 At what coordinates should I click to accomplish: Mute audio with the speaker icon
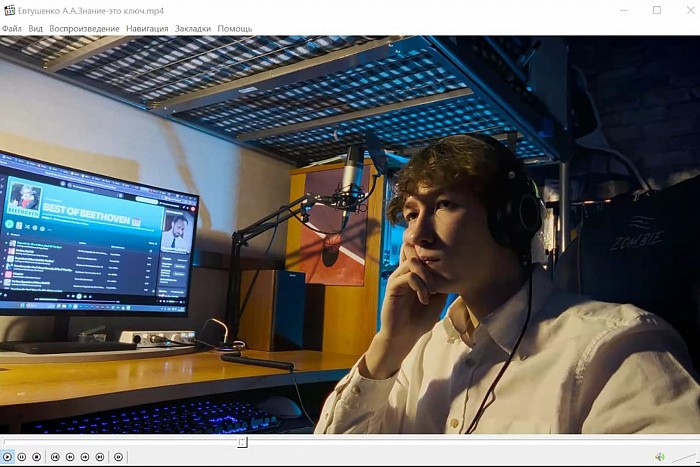pyautogui.click(x=660, y=457)
